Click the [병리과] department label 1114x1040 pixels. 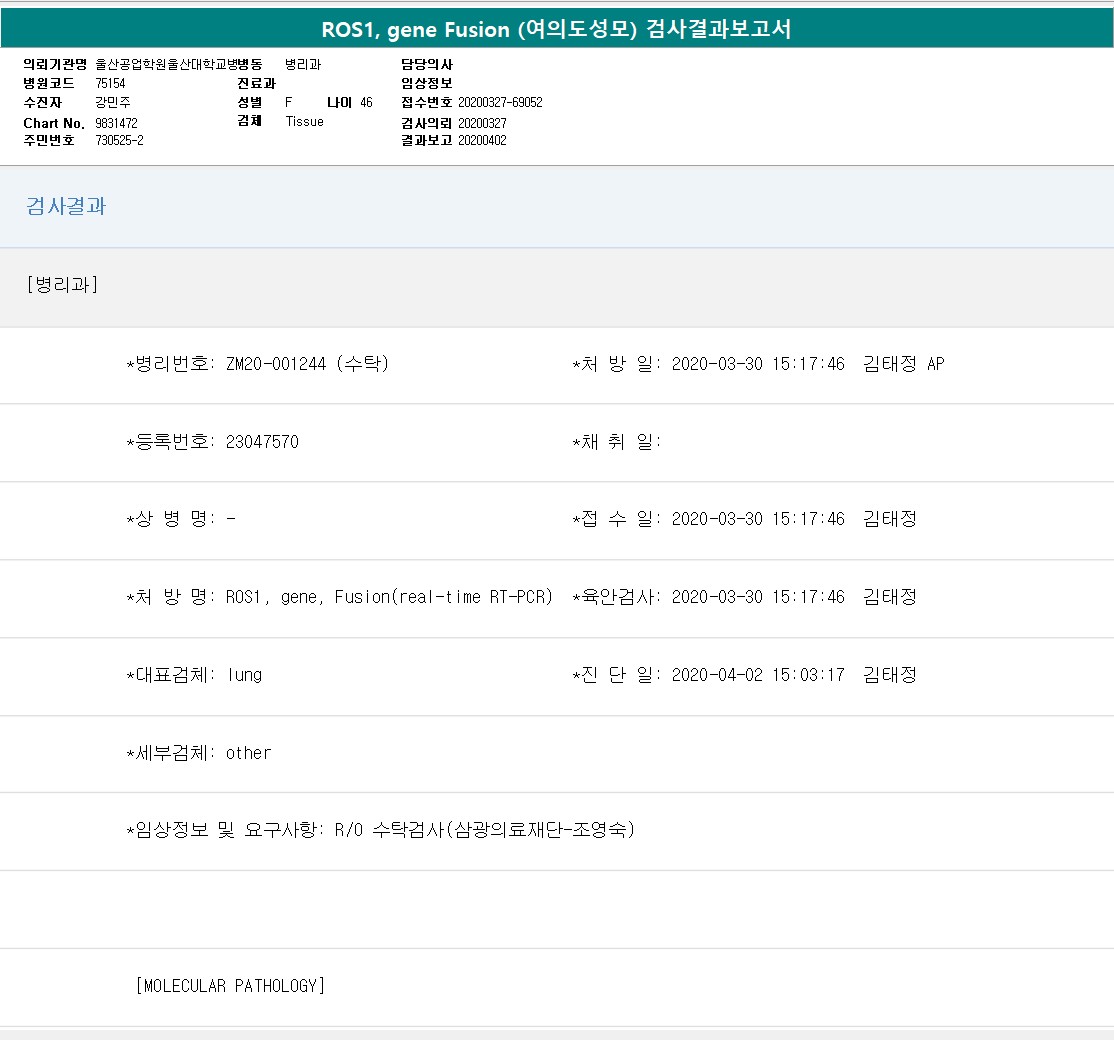62,285
